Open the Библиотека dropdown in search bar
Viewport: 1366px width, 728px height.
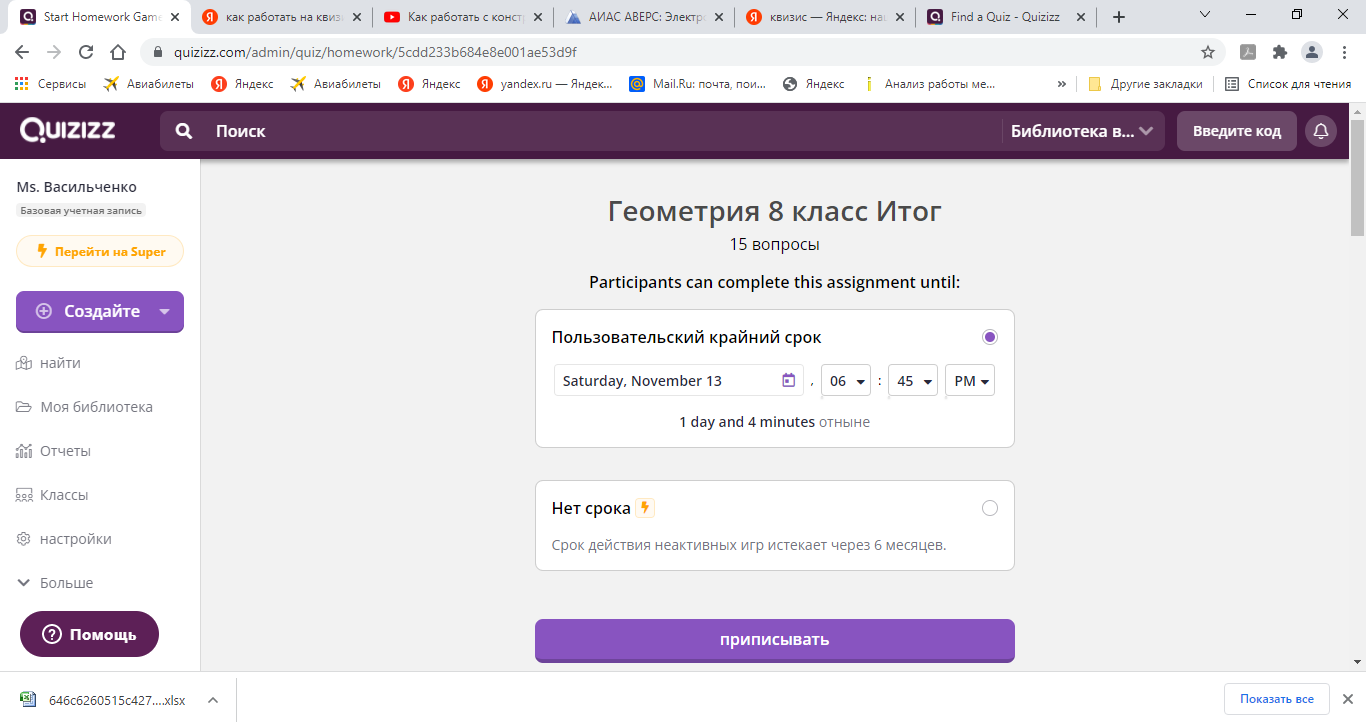click(x=1082, y=131)
